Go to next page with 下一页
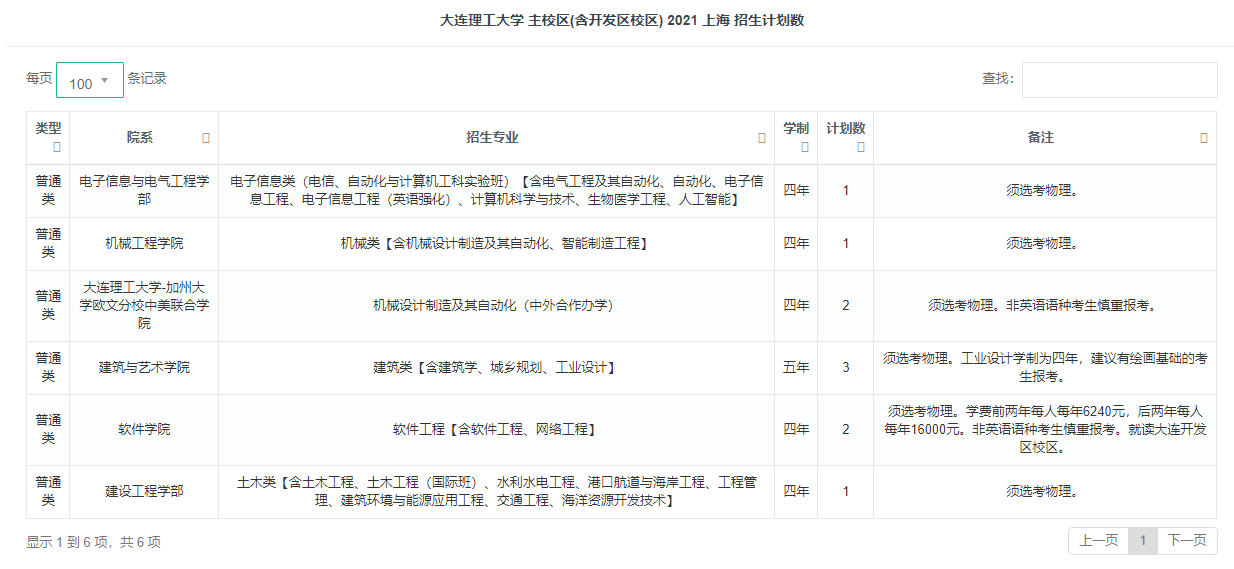Viewport: 1234px width, 569px height. [1188, 540]
